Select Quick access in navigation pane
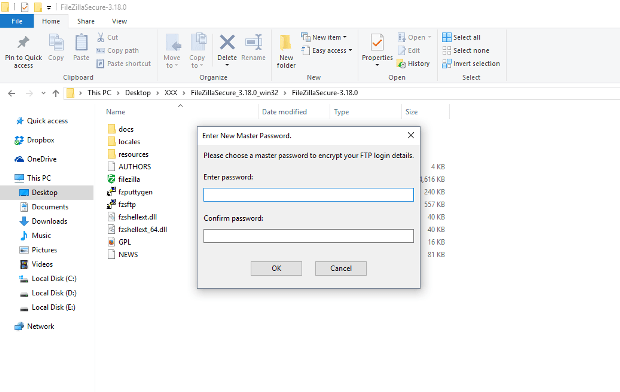This screenshot has height=392, width=620. coord(42,121)
